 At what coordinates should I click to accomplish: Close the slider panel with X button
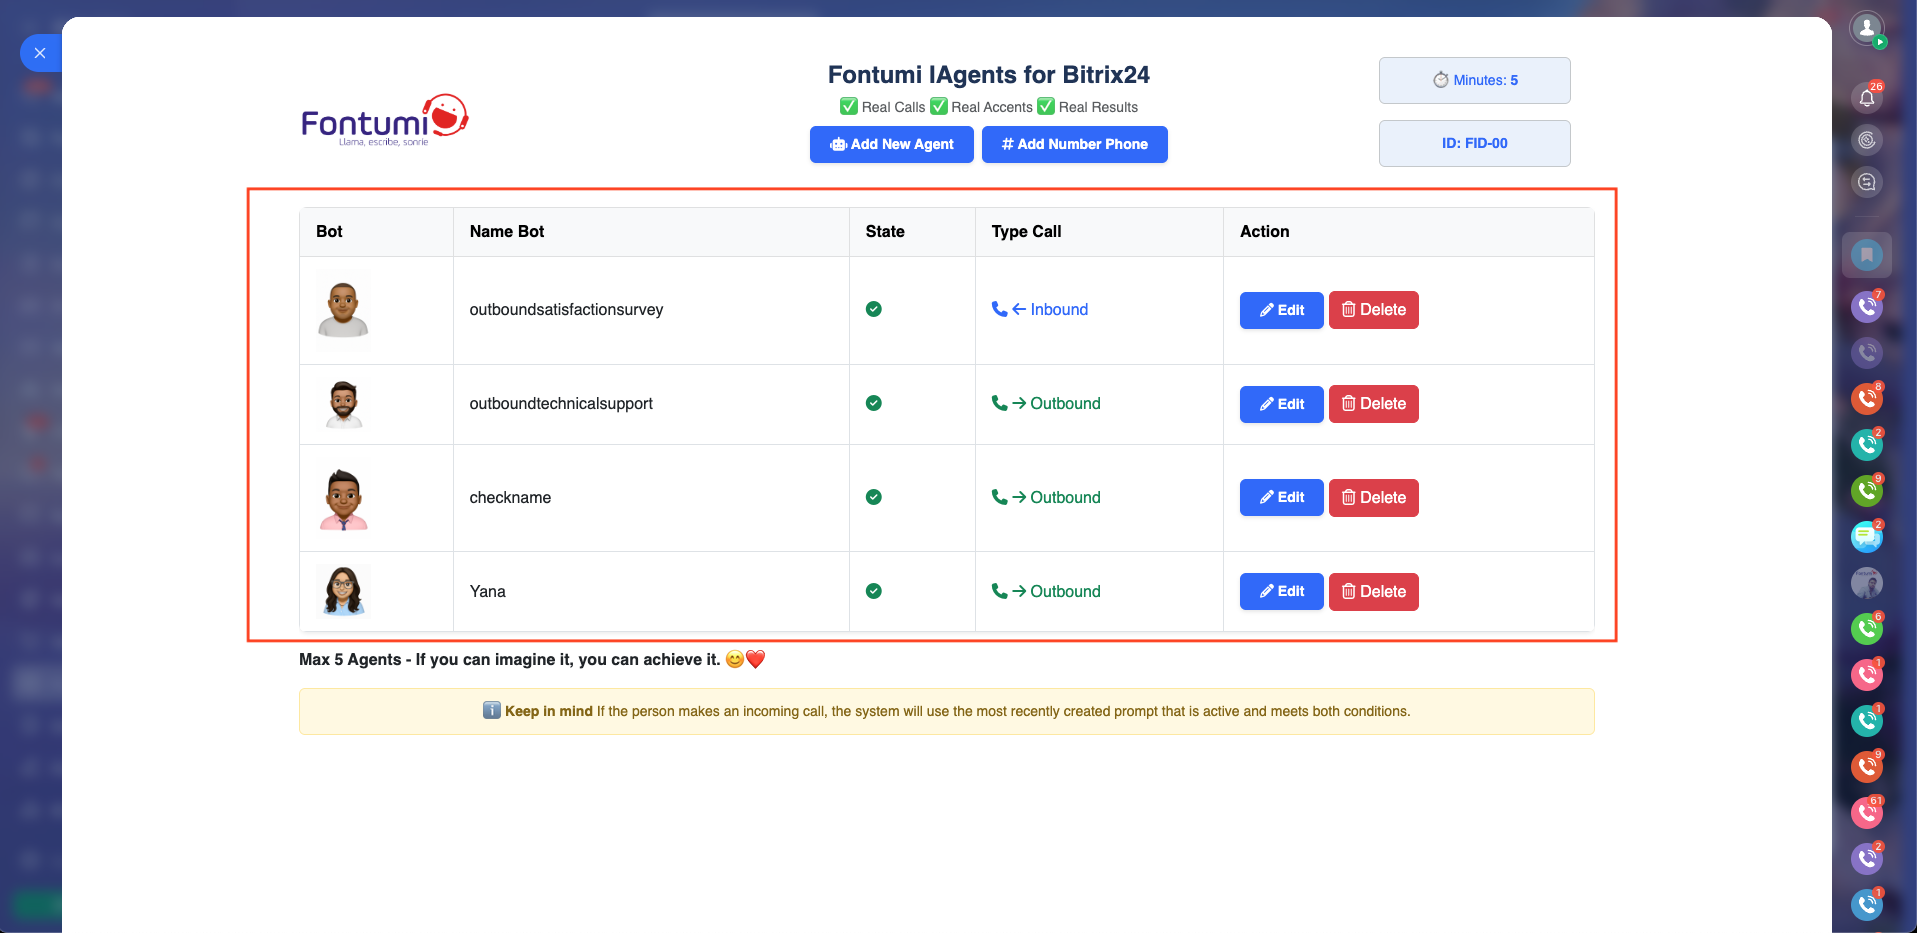tap(40, 53)
